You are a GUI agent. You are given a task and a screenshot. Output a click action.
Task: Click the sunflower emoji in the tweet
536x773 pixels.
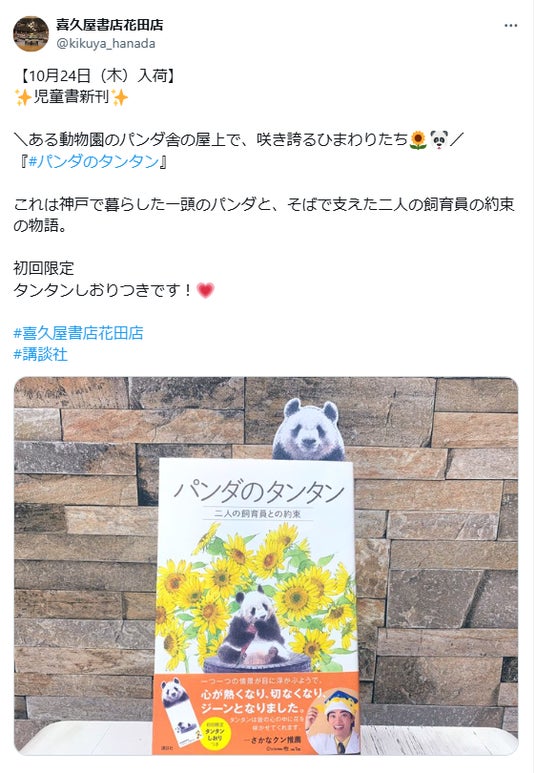click(x=418, y=140)
